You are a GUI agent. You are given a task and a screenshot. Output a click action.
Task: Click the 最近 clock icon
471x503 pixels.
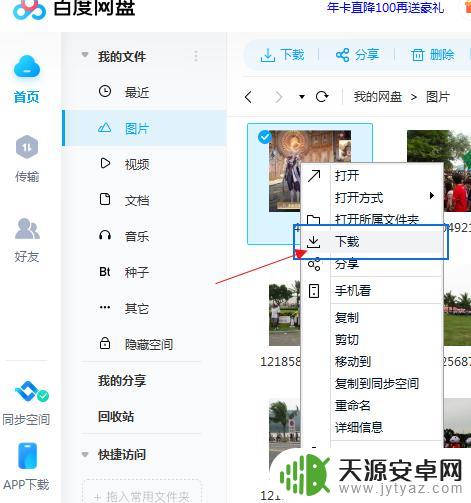point(105,91)
